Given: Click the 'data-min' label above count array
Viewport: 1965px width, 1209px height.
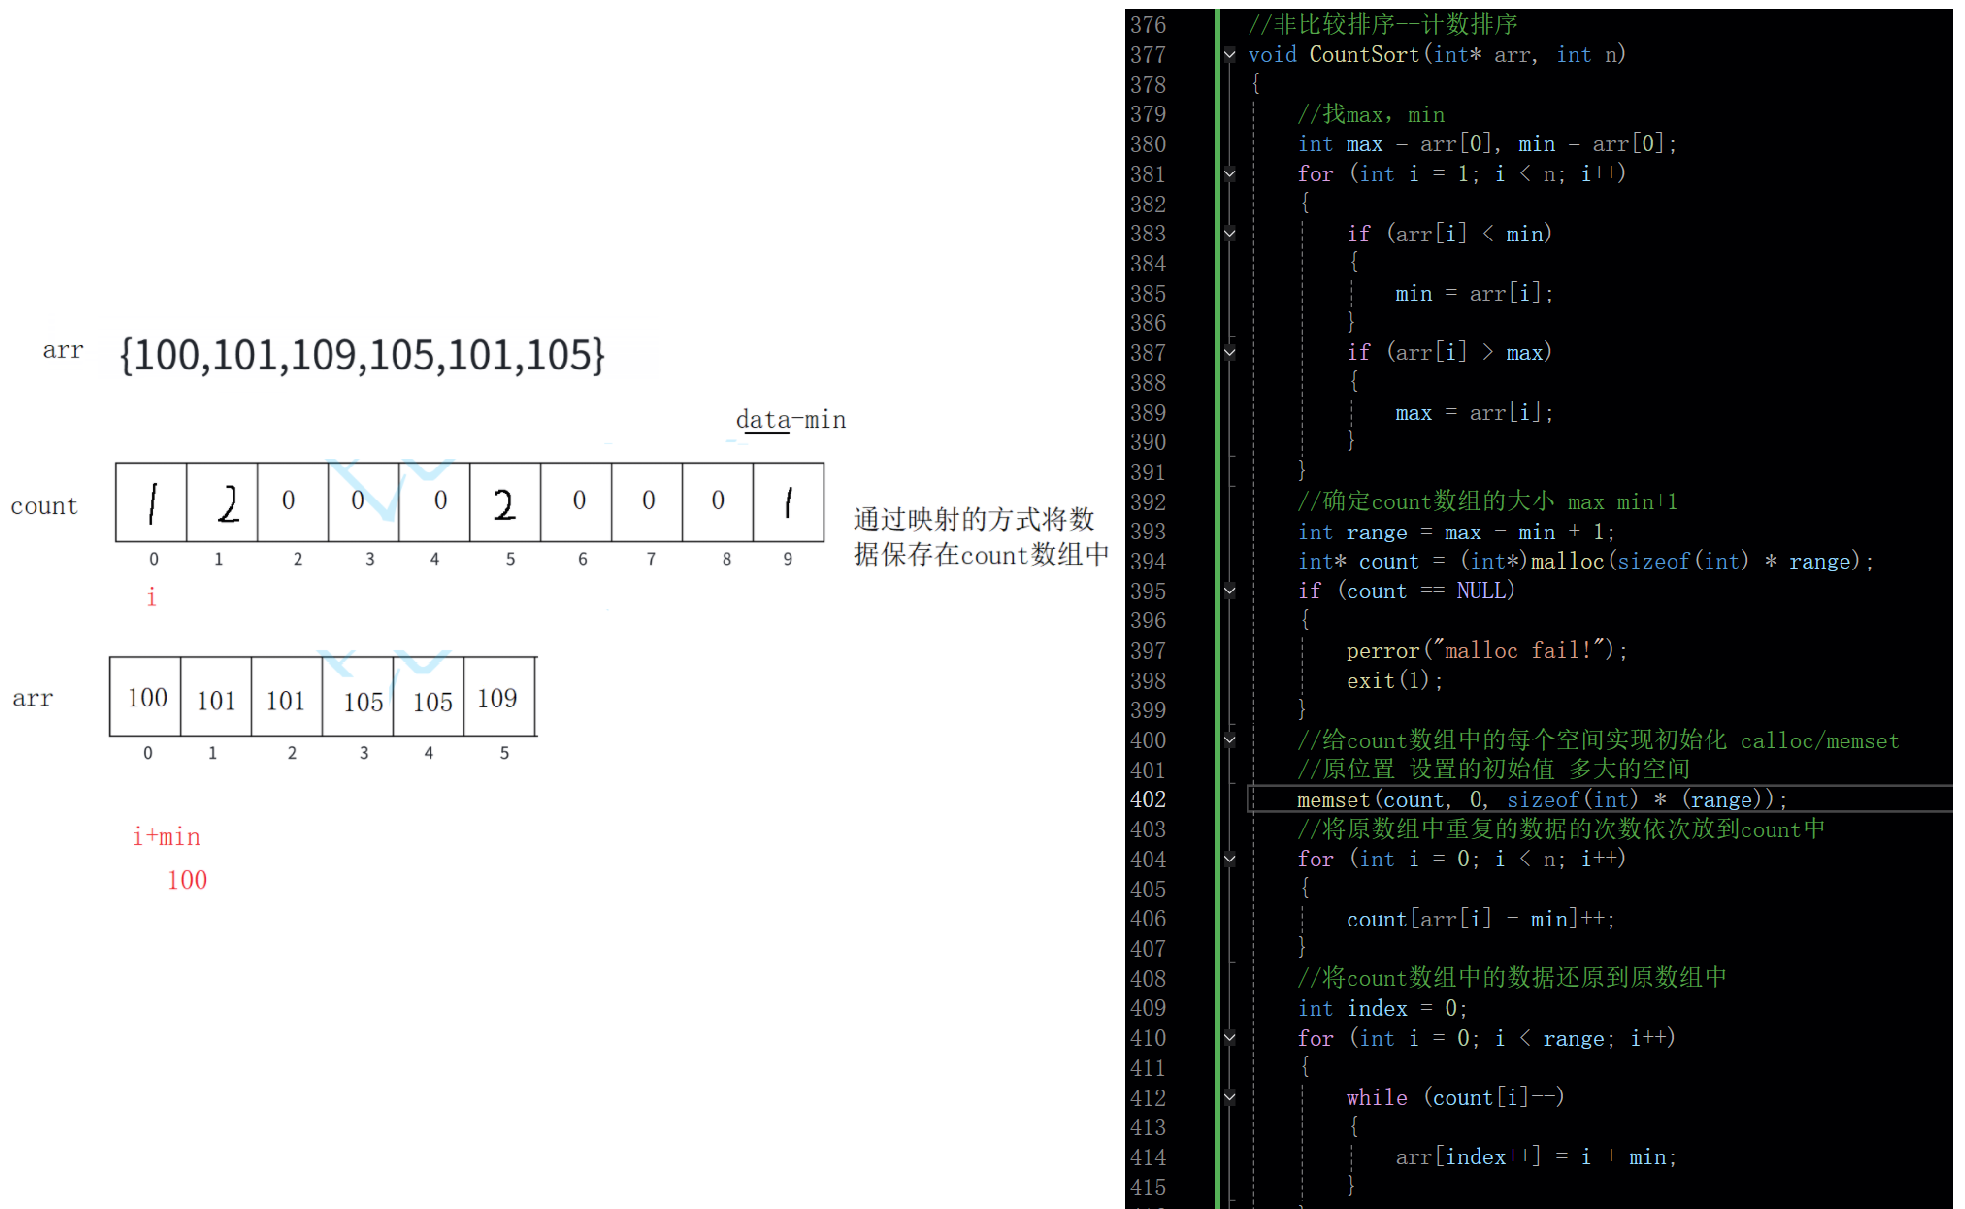Looking at the screenshot, I should (x=790, y=420).
